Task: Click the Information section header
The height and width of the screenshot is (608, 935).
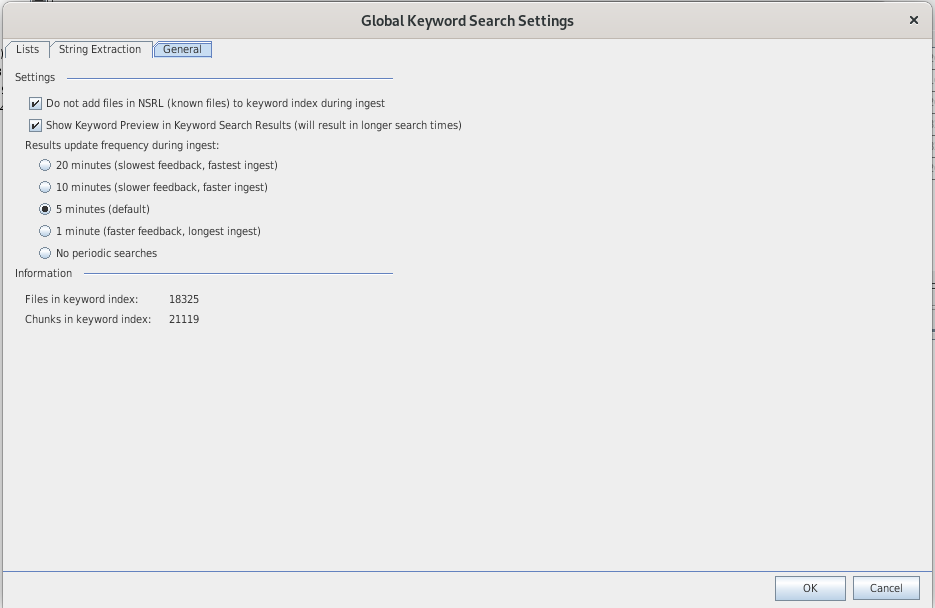Action: tap(44, 273)
